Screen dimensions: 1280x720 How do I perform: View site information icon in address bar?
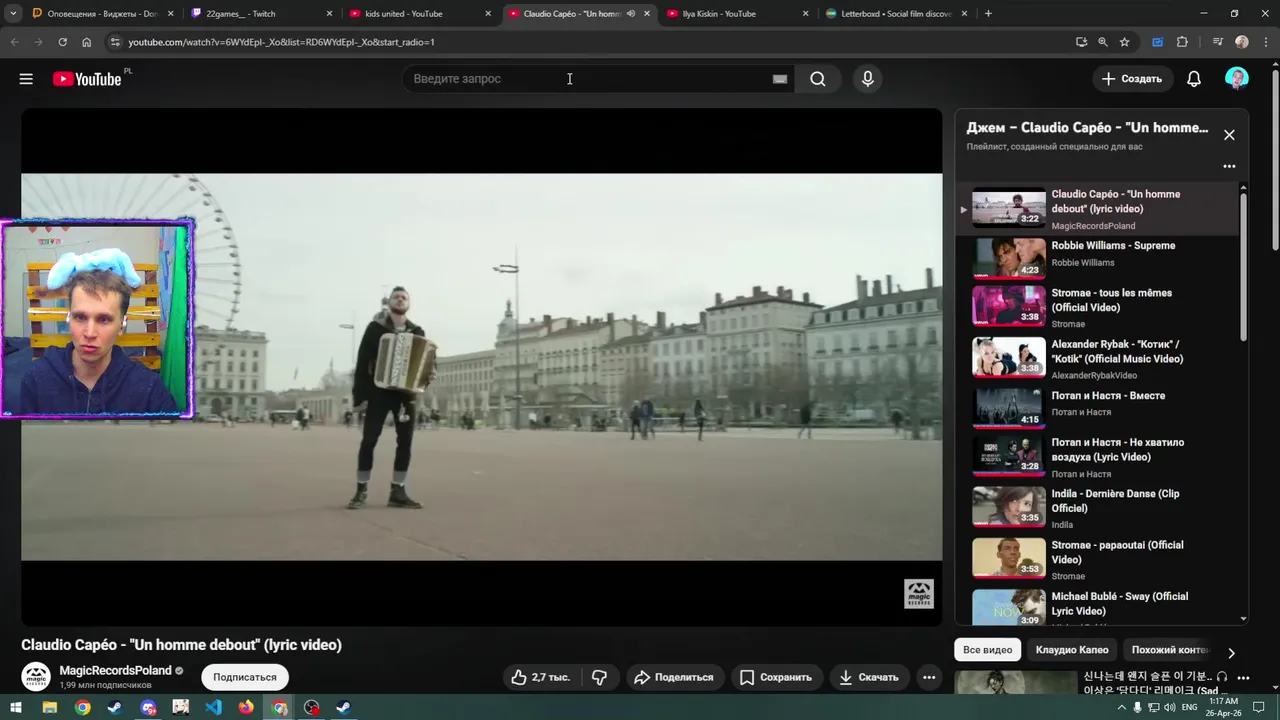click(x=115, y=42)
